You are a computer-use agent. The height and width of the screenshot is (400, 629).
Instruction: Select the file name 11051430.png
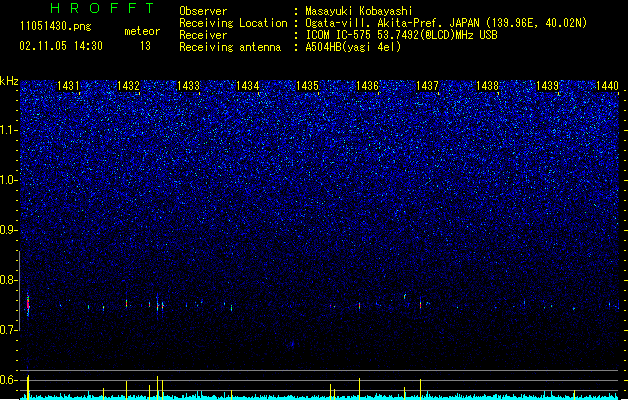click(56, 26)
